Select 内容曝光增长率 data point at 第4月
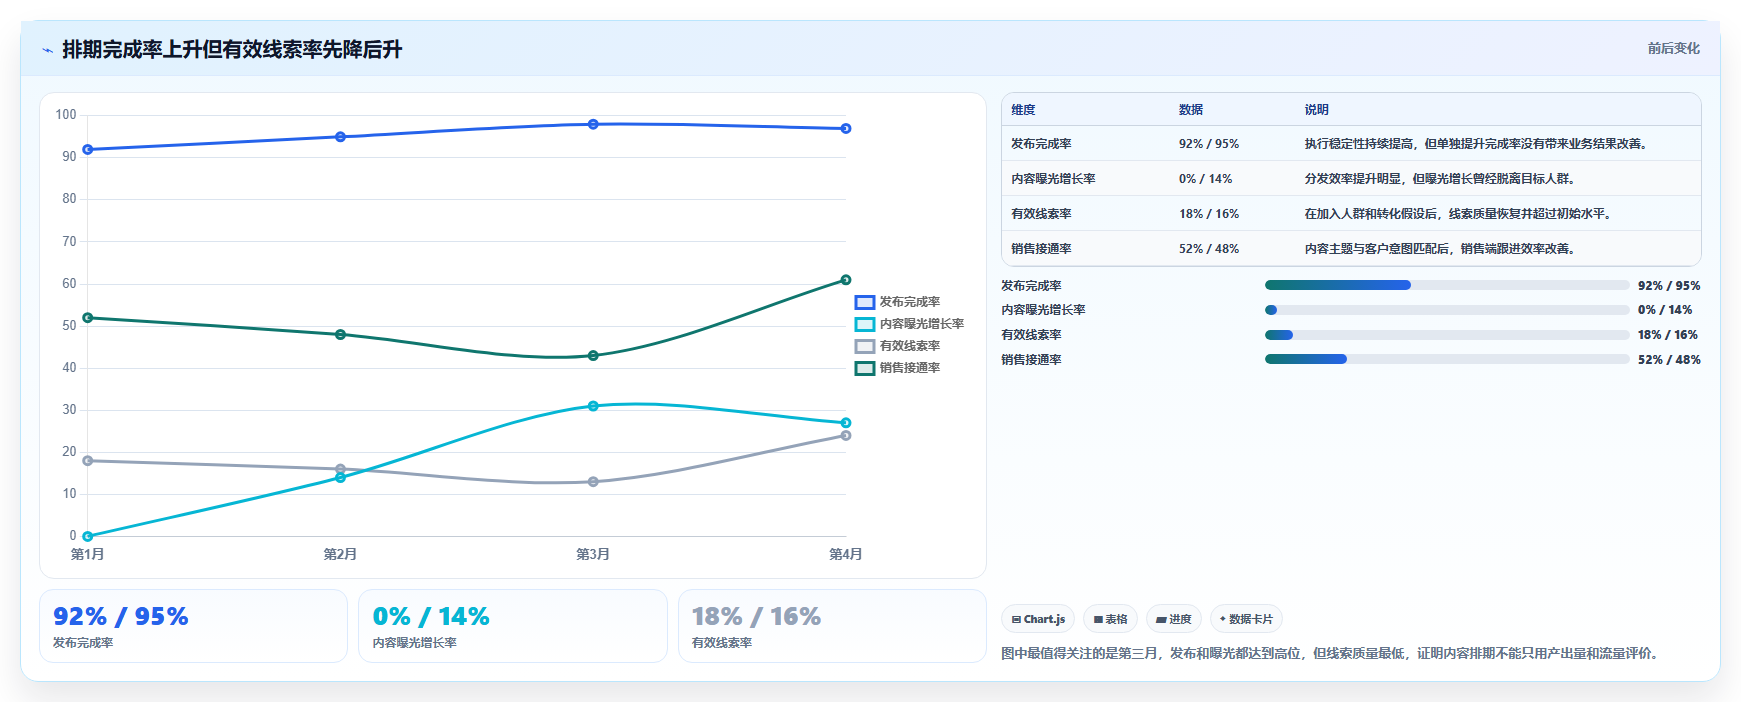This screenshot has width=1741, height=702. [x=846, y=423]
